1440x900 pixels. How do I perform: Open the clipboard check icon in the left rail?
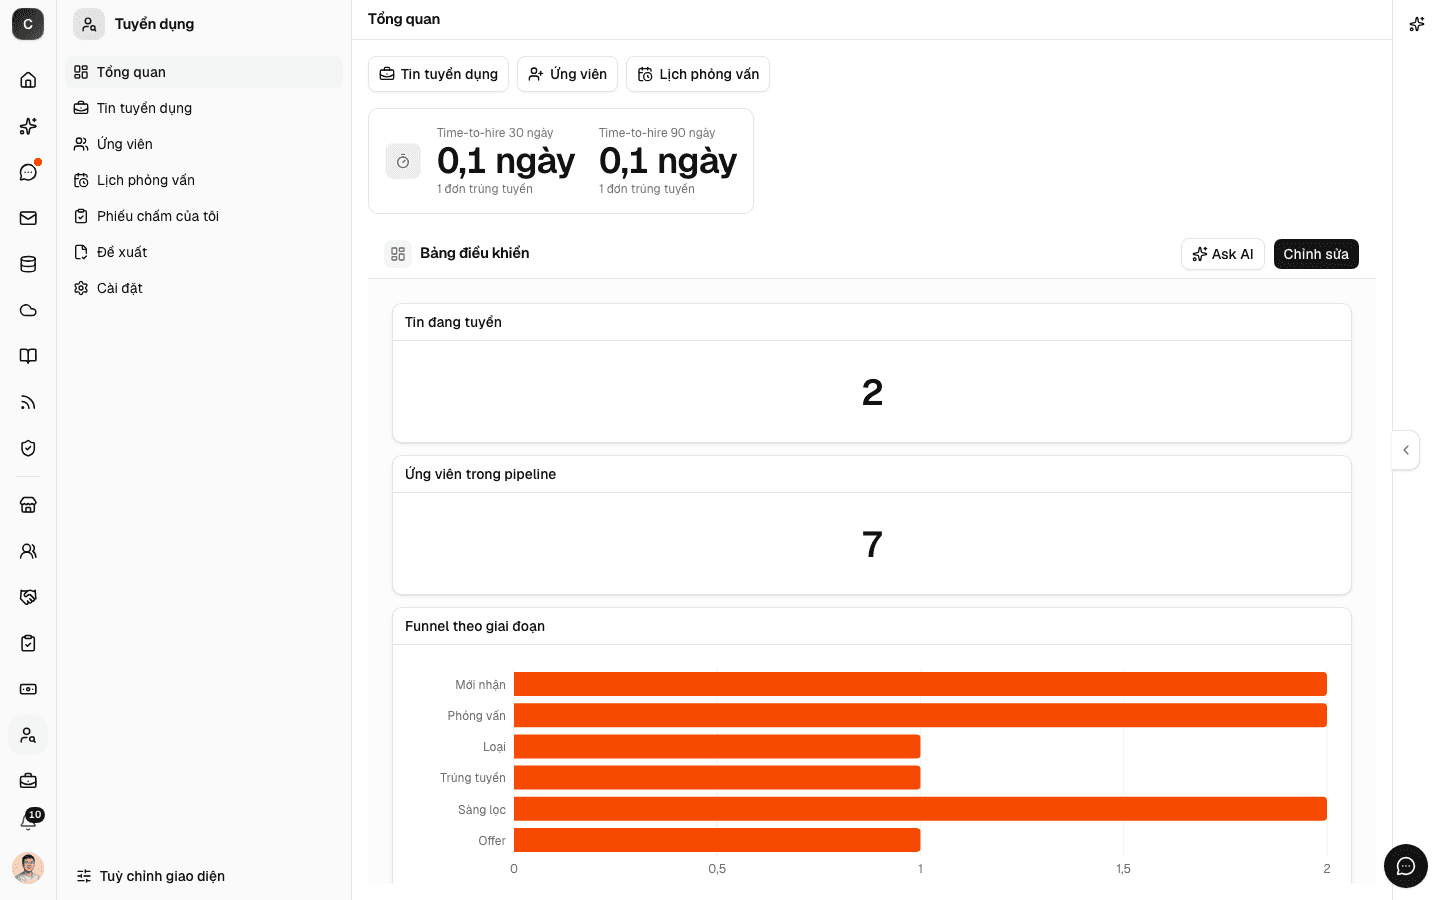[x=28, y=643]
